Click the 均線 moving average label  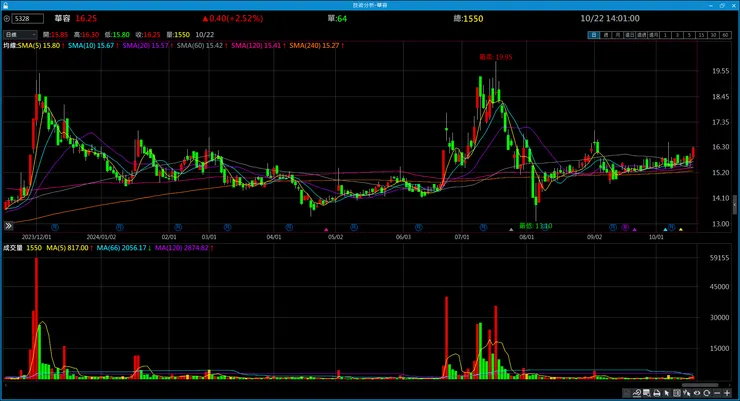[x=10, y=46]
